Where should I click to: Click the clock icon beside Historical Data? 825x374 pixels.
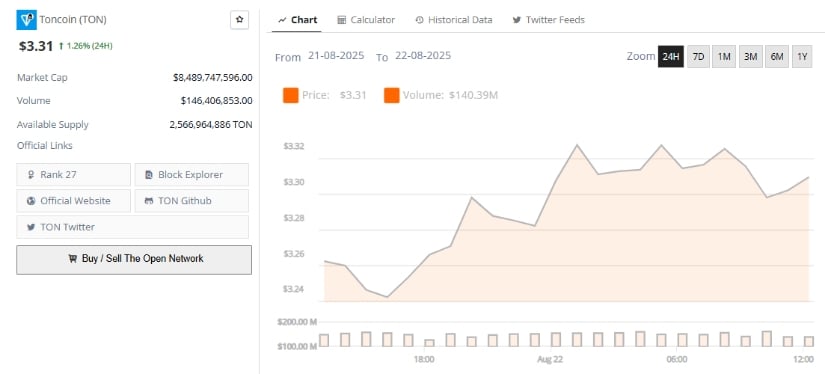pyautogui.click(x=419, y=20)
